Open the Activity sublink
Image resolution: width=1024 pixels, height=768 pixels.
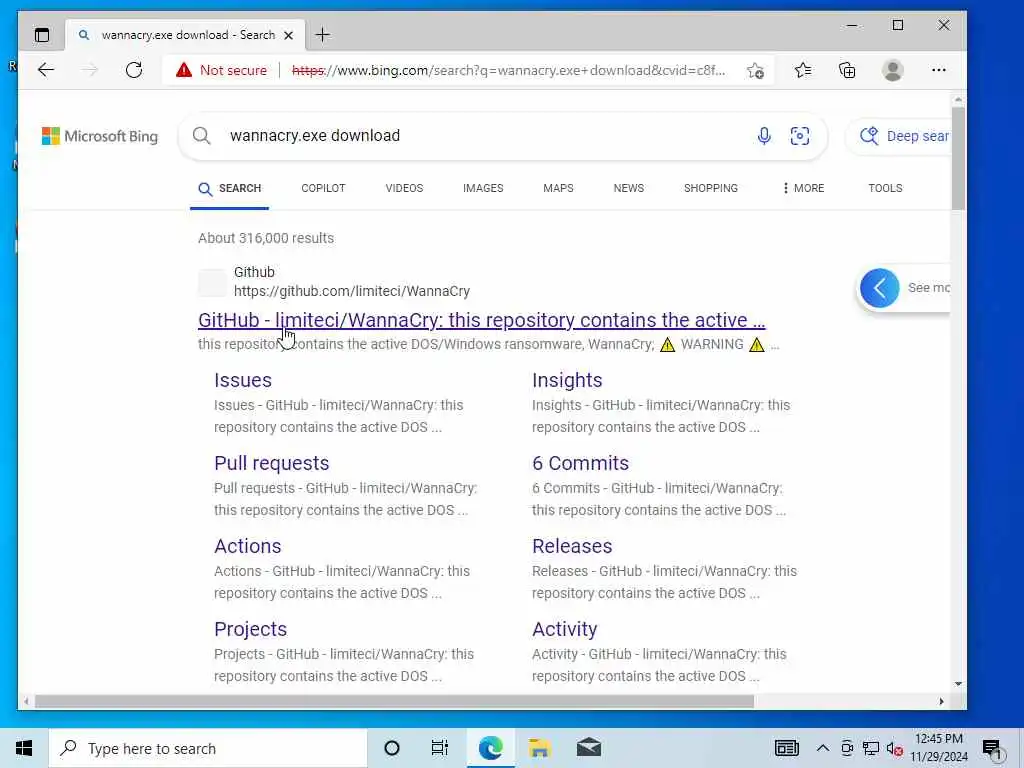pos(564,629)
